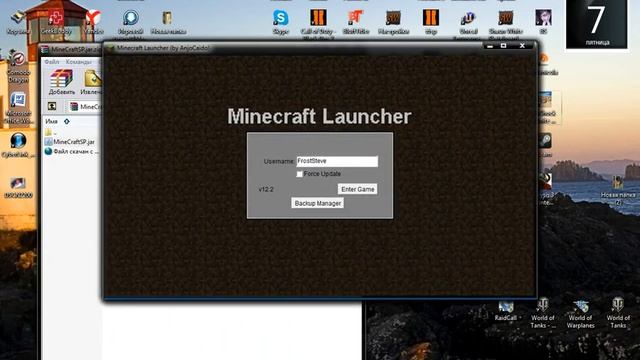The width and height of the screenshot is (640, 360).
Task: Launch the World of Warplanes desktop icon
Action: tap(580, 314)
